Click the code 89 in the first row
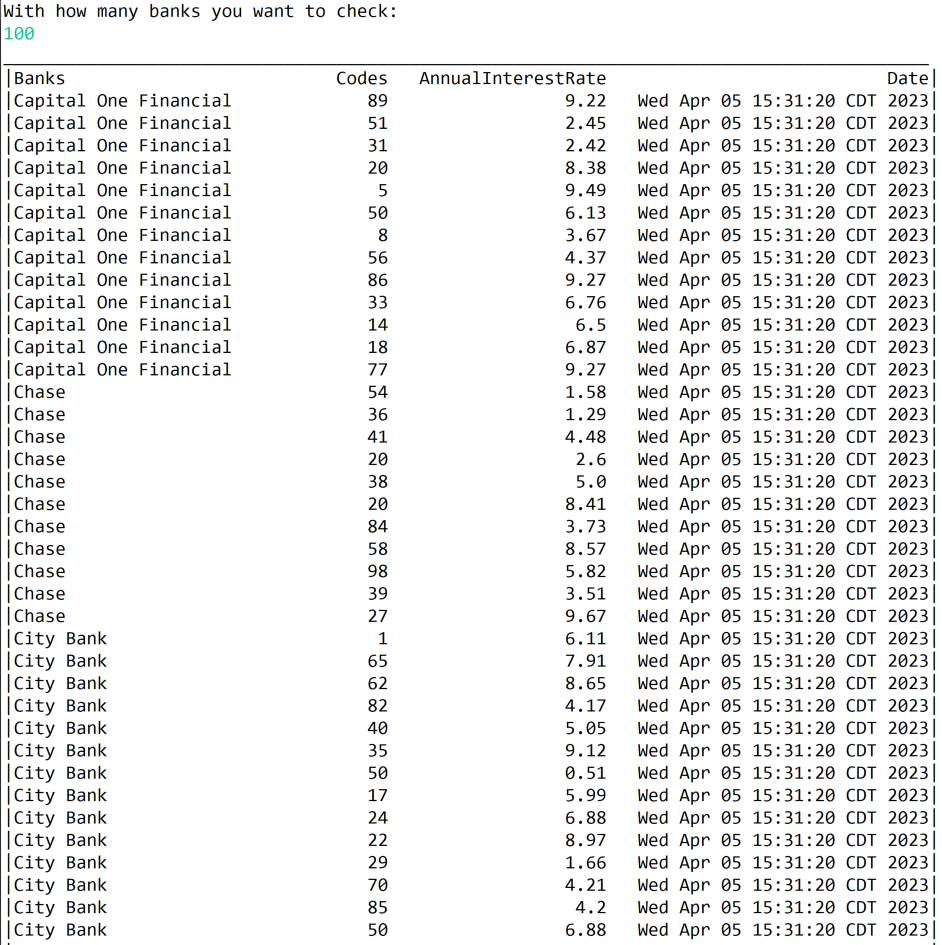942x945 pixels. tap(379, 100)
